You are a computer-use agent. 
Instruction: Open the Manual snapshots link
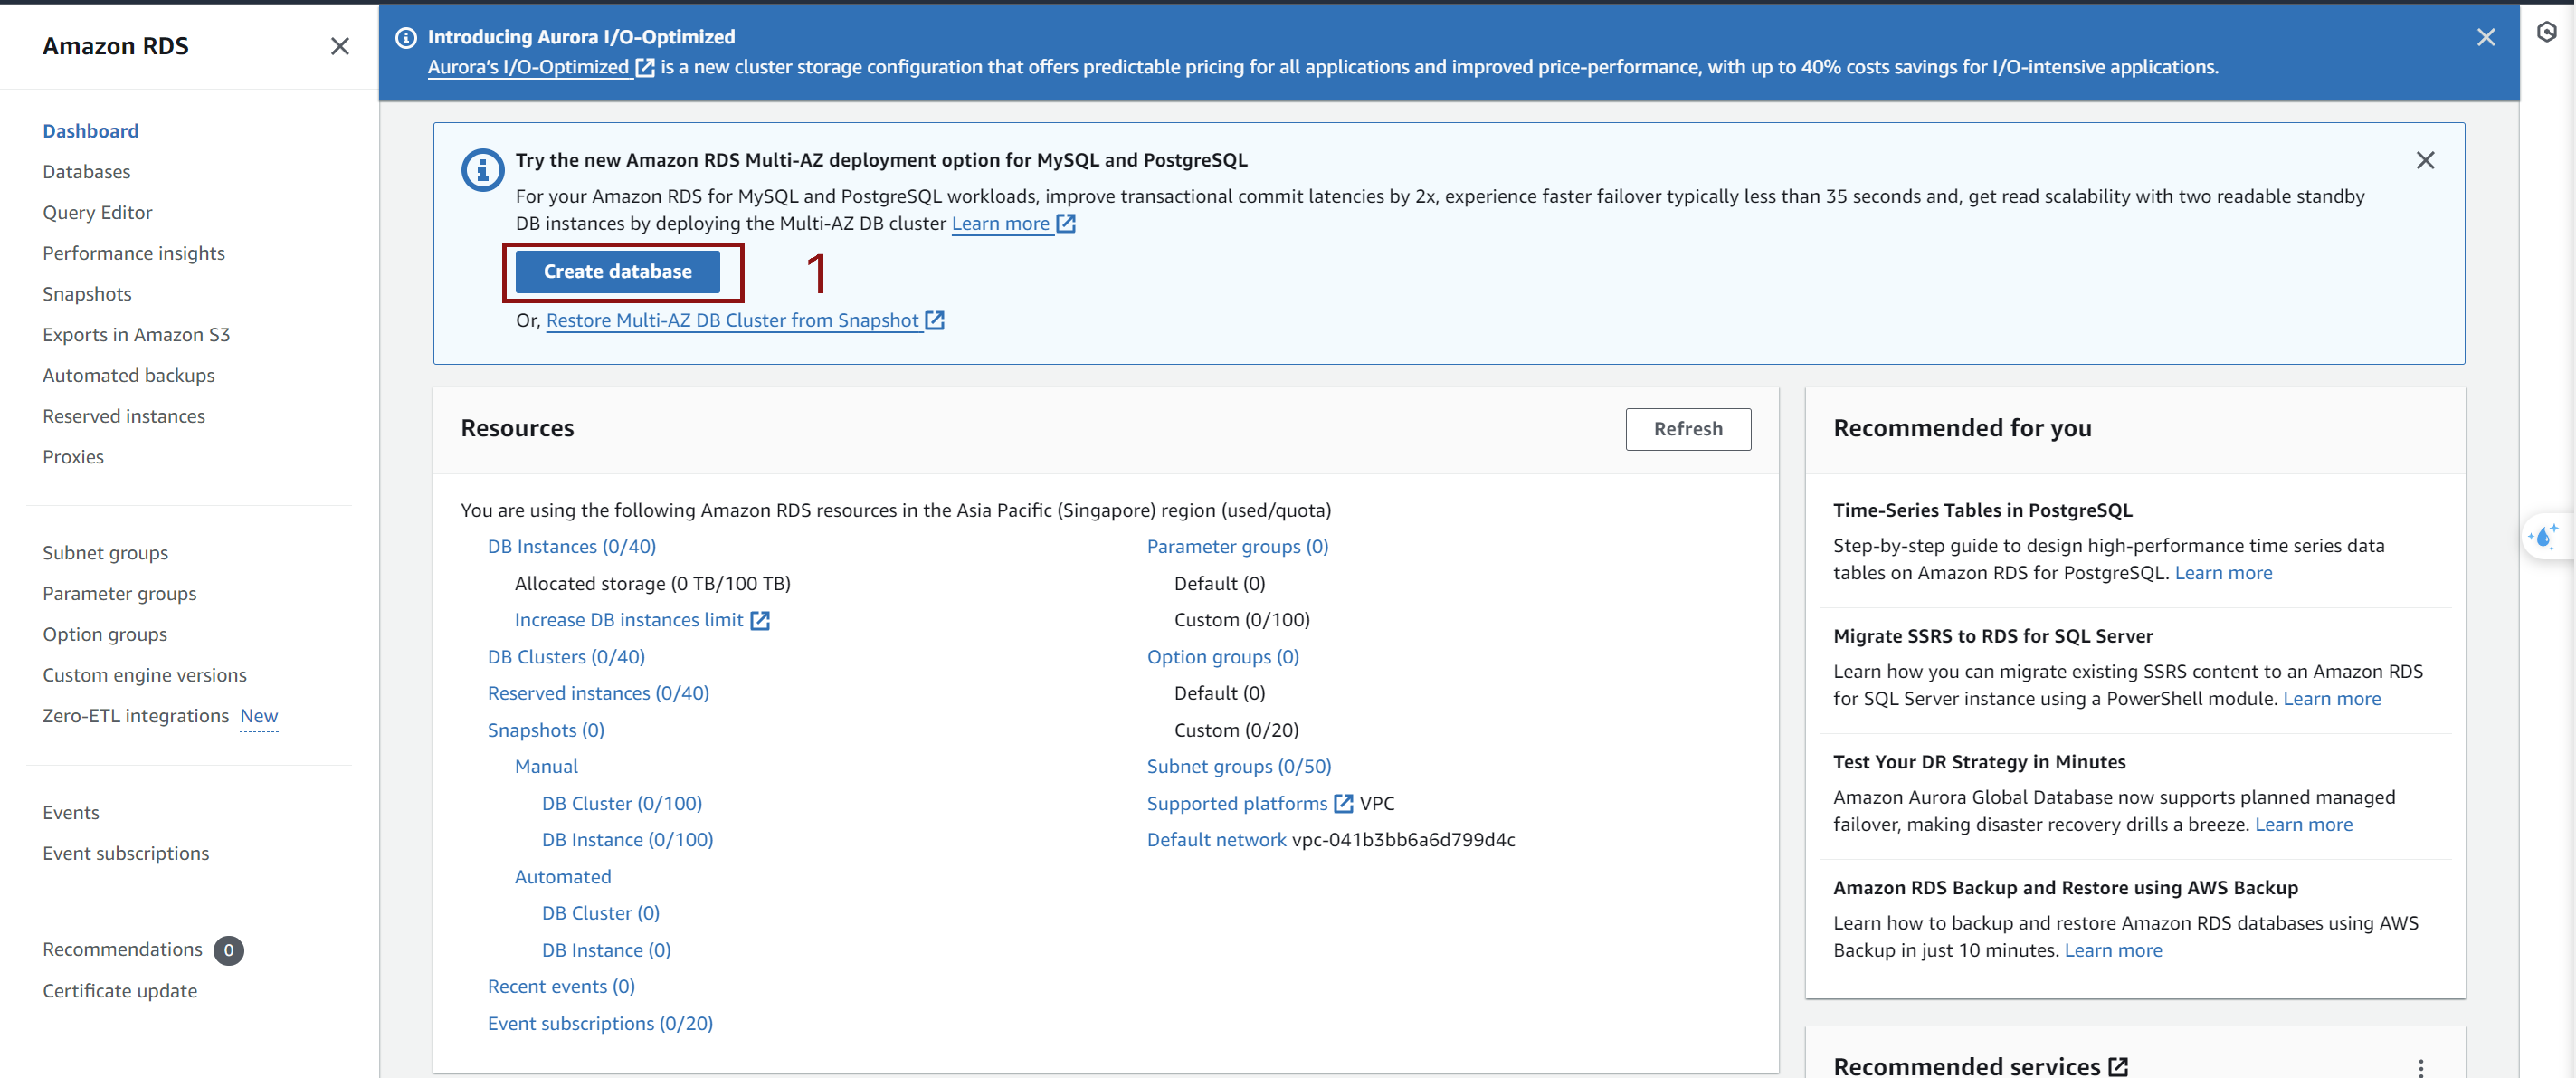[x=546, y=766]
